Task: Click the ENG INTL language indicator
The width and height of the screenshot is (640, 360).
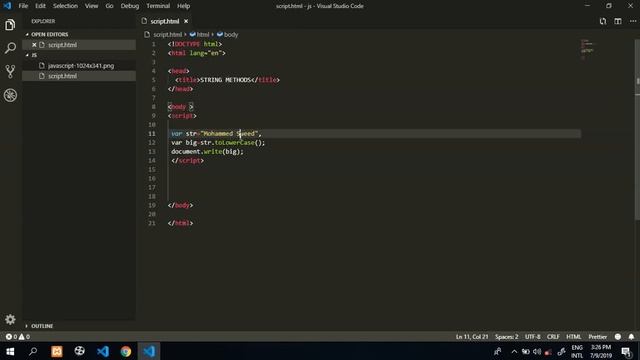Action: (x=577, y=351)
